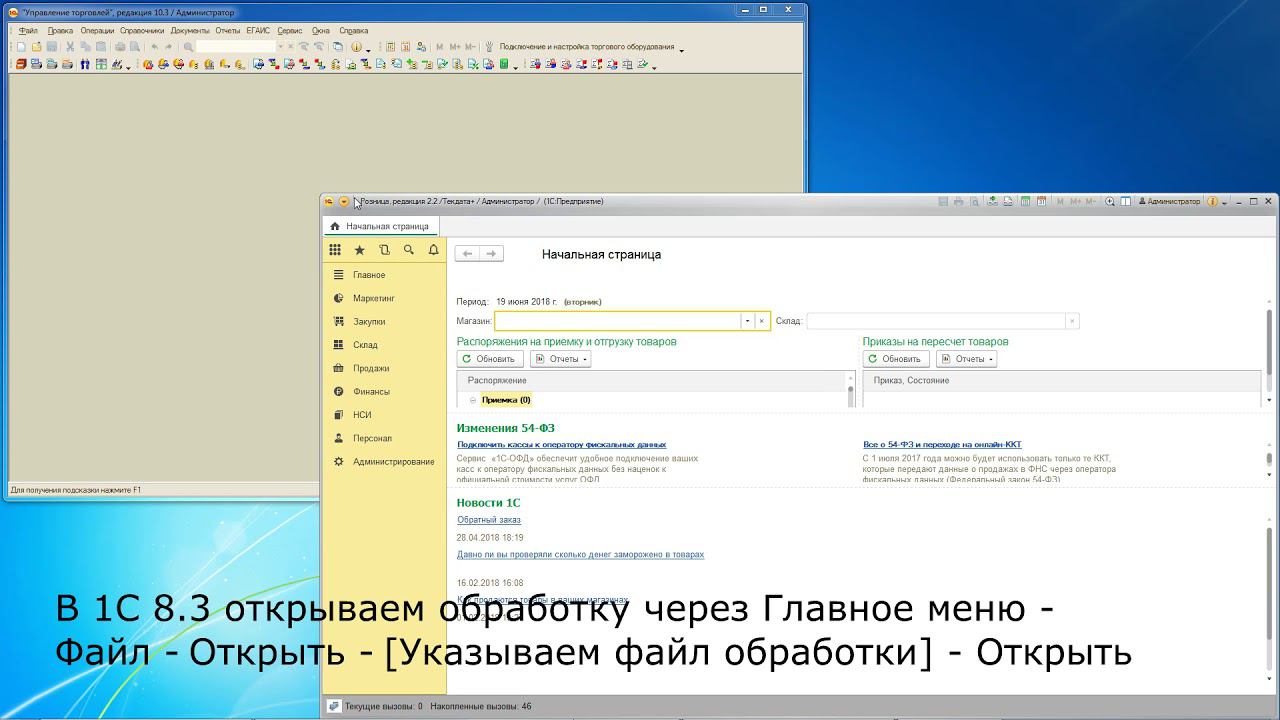This screenshot has width=1280, height=720.
Task: Click Подключение и настройка торгового оборудования
Action: click(586, 47)
